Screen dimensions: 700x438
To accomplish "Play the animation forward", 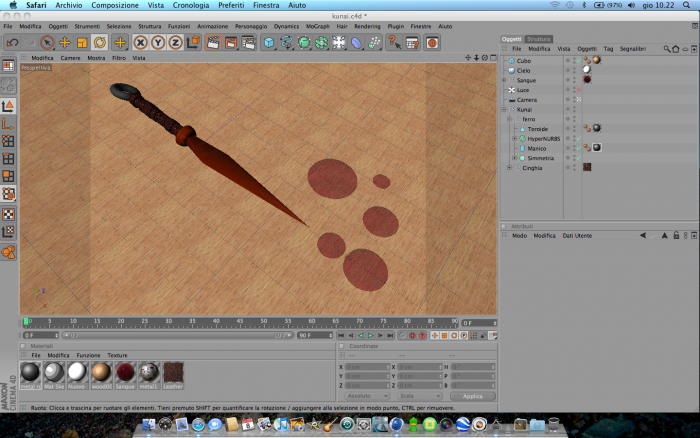I will click(370, 335).
